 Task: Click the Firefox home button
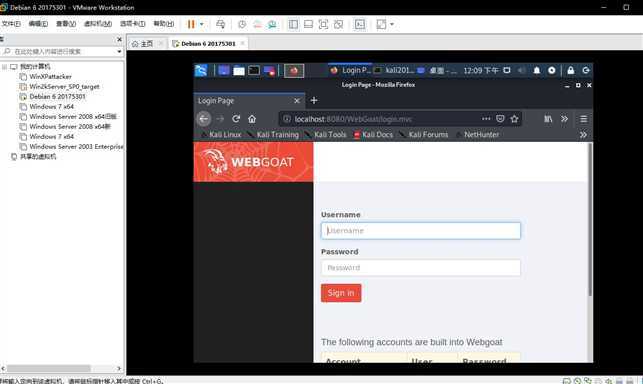252,119
